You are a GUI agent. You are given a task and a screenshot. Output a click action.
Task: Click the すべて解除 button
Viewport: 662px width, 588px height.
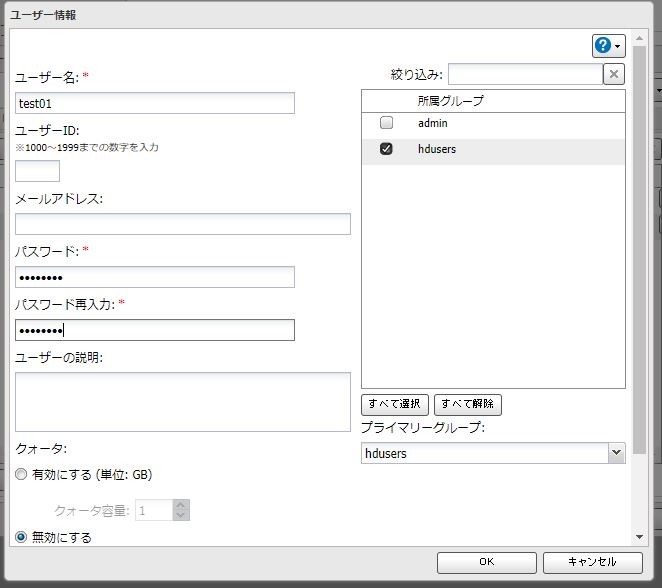468,404
